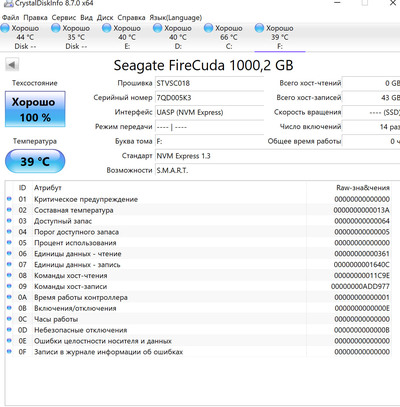Image resolution: width=400 pixels, height=407 pixels.
Task: Click status dot of attribute 0C
Action: (x=9, y=319)
